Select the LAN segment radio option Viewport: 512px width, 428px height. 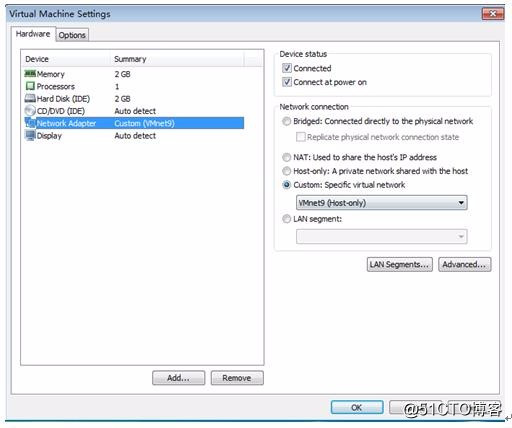click(286, 219)
